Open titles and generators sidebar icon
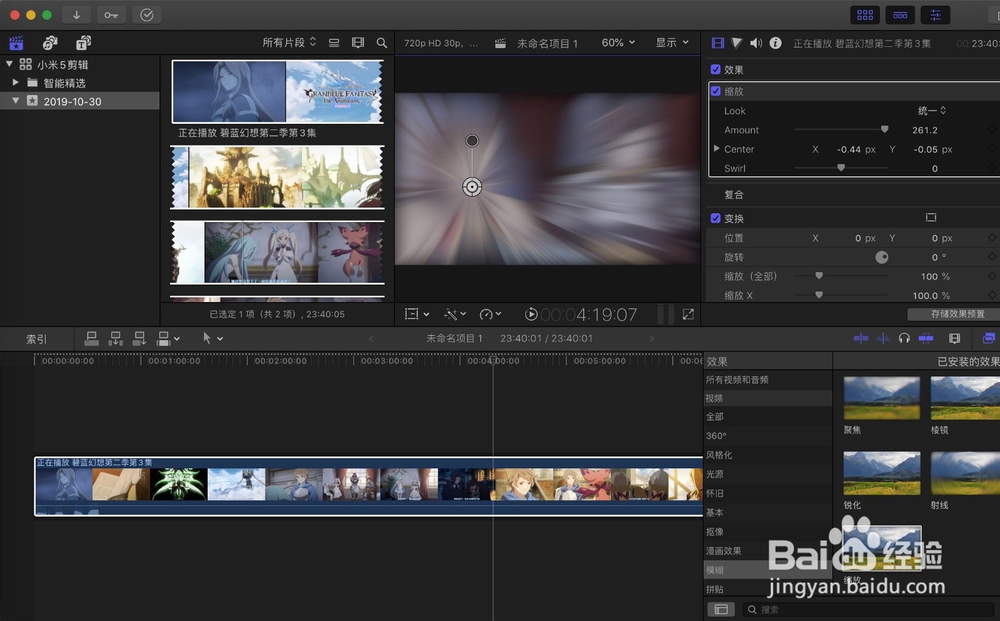1000x621 pixels. (x=84, y=43)
